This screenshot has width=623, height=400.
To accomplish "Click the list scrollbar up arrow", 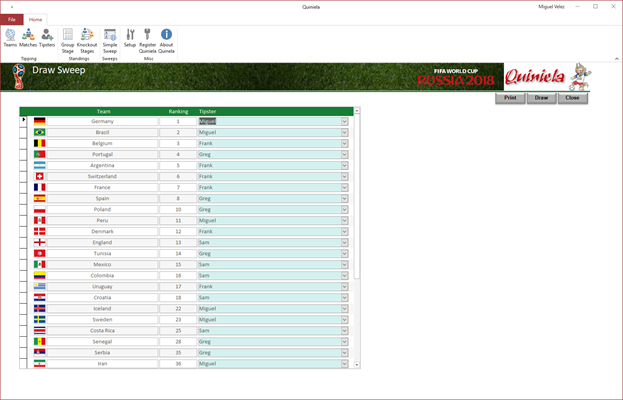I will pyautogui.click(x=357, y=110).
